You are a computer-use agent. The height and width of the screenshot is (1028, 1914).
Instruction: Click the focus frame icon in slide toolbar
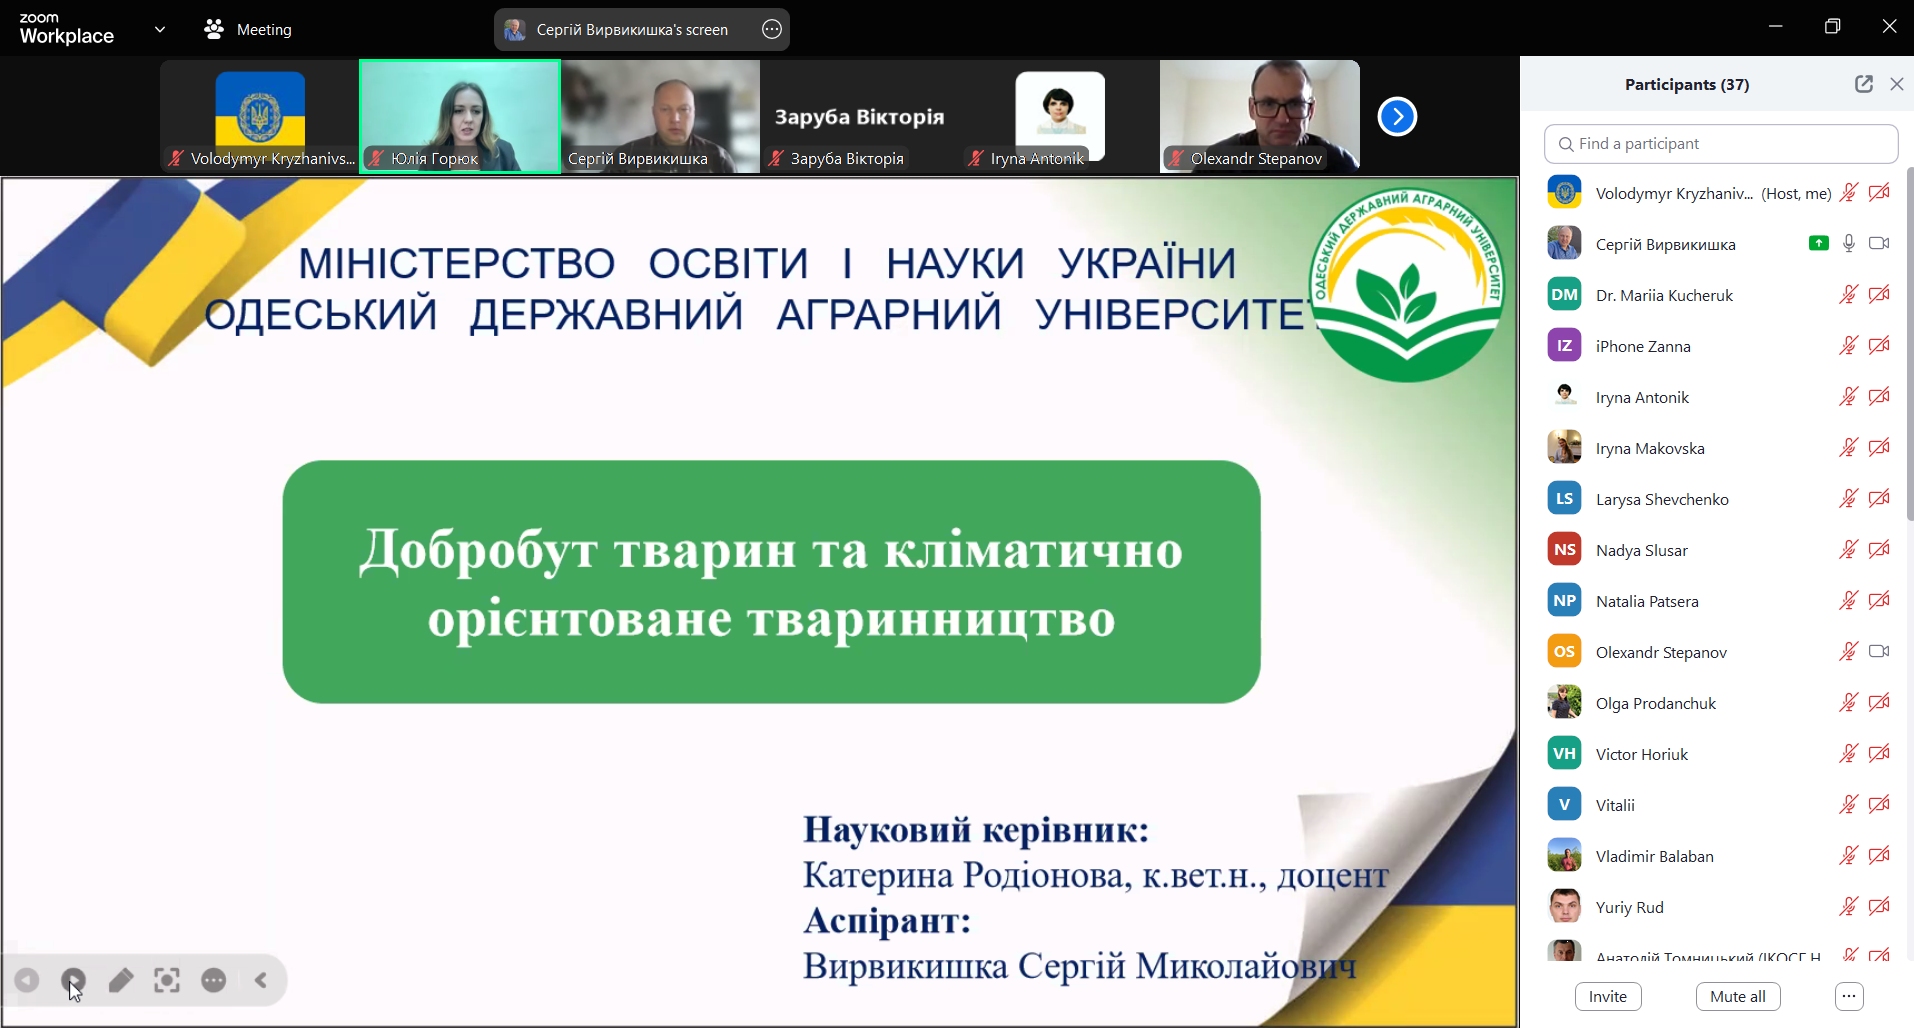pos(167,981)
